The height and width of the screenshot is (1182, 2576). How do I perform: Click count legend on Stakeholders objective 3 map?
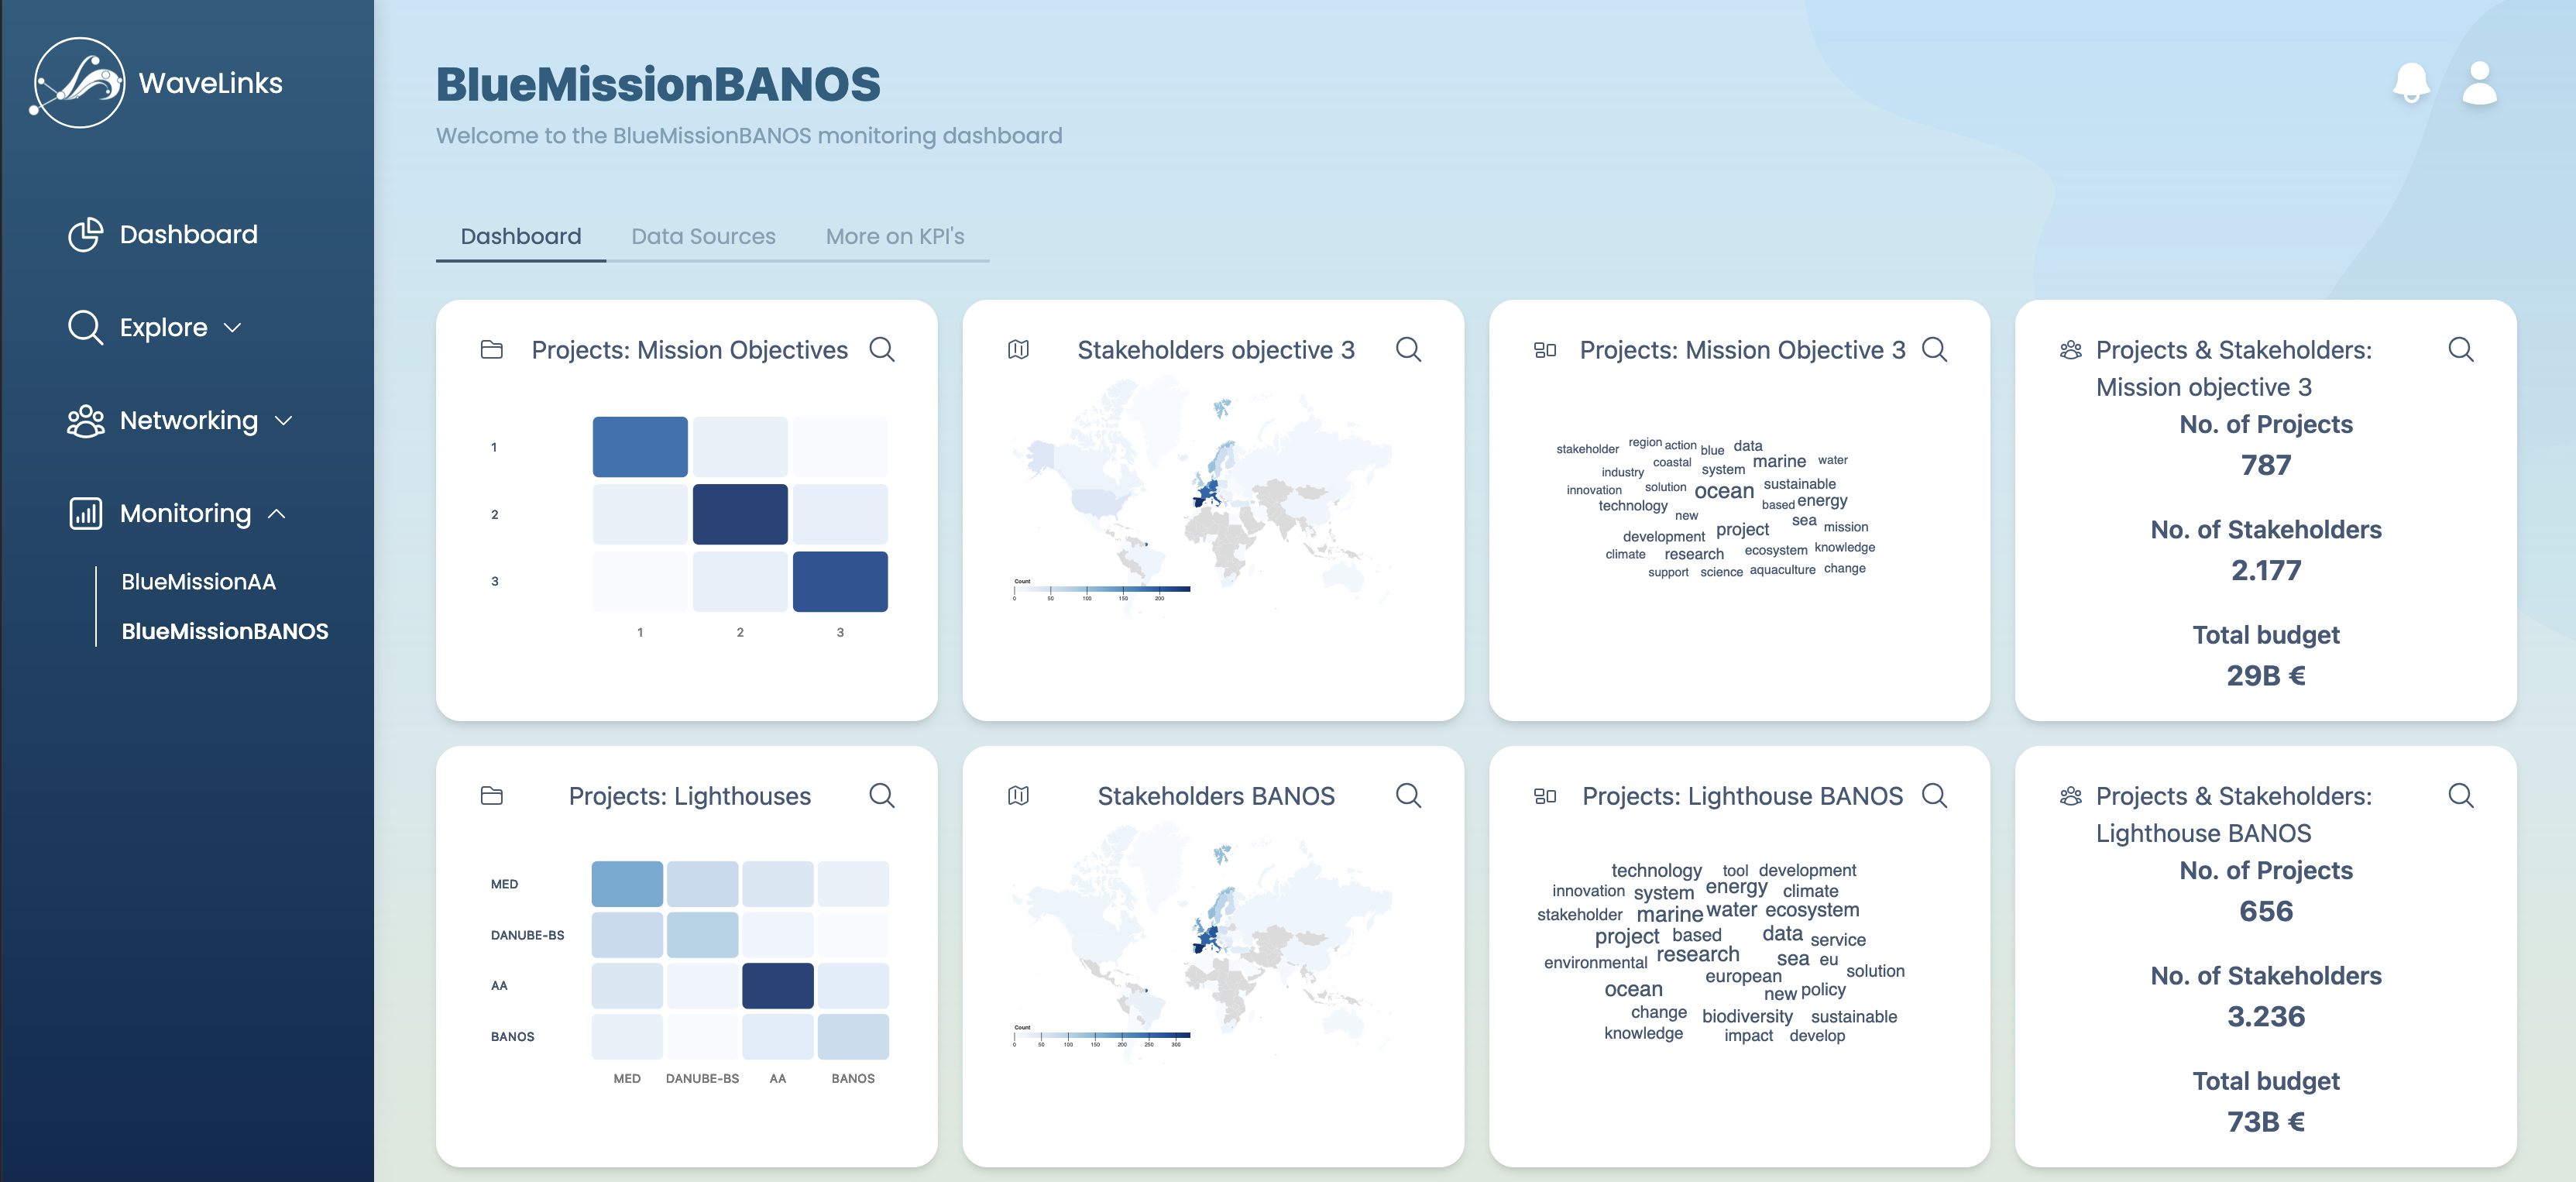[1101, 590]
